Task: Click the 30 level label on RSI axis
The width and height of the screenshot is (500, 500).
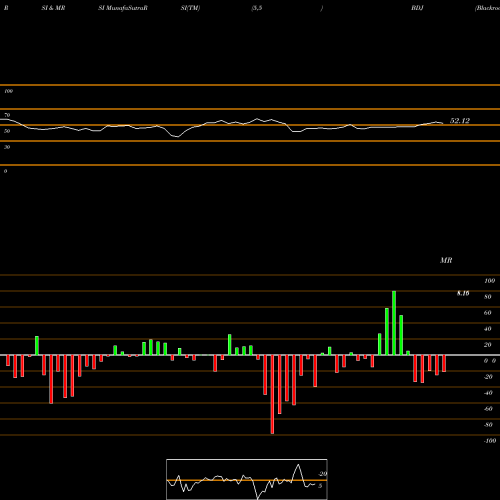Action: (x=7, y=147)
